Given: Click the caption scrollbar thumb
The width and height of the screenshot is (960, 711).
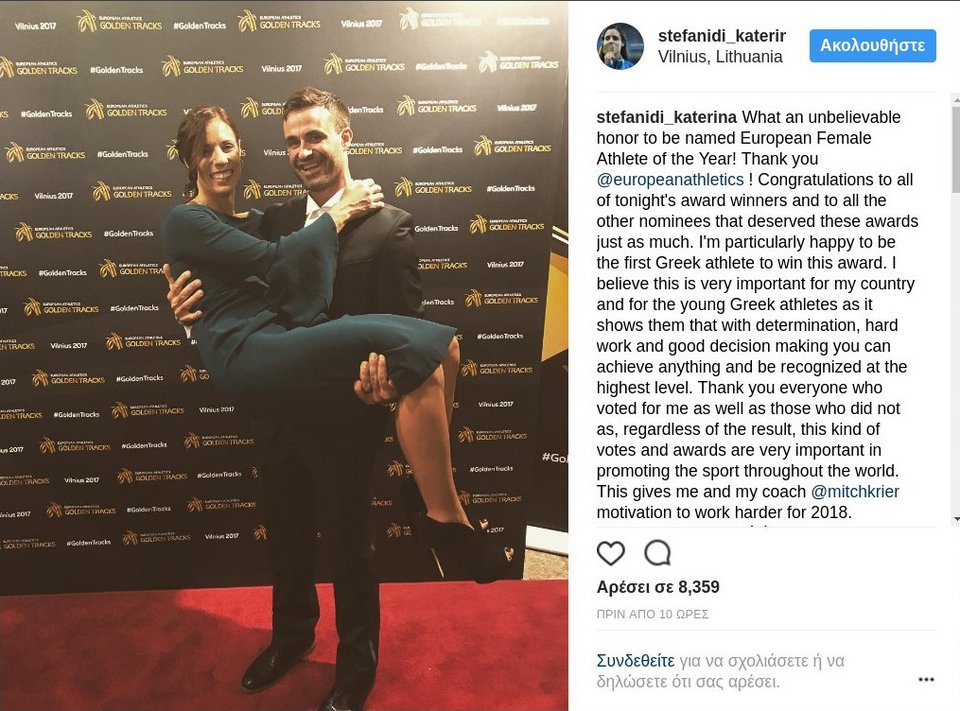Looking at the screenshot, I should point(956,149).
